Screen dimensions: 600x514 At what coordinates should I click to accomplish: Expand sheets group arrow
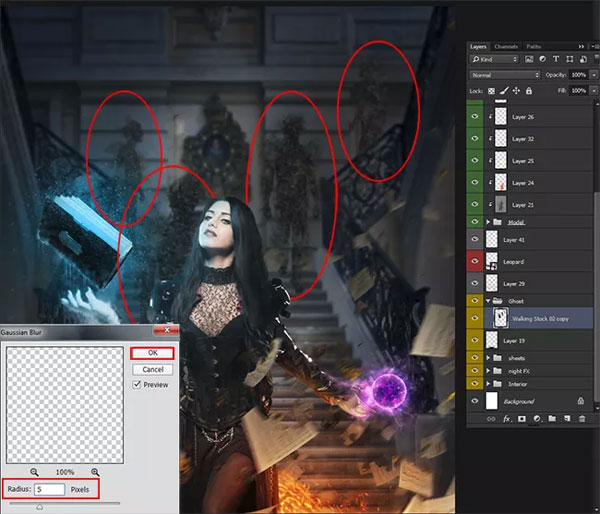click(x=488, y=358)
